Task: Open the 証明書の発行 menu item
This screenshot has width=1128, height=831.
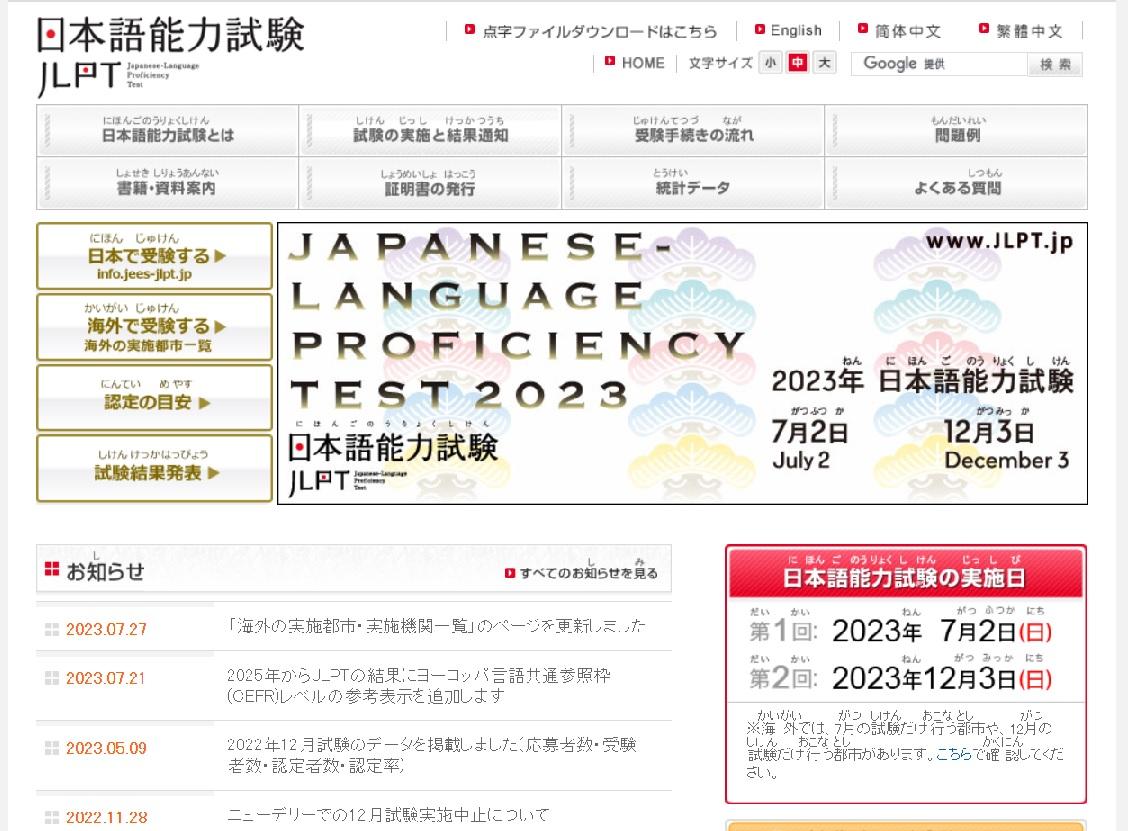Action: pos(430,183)
